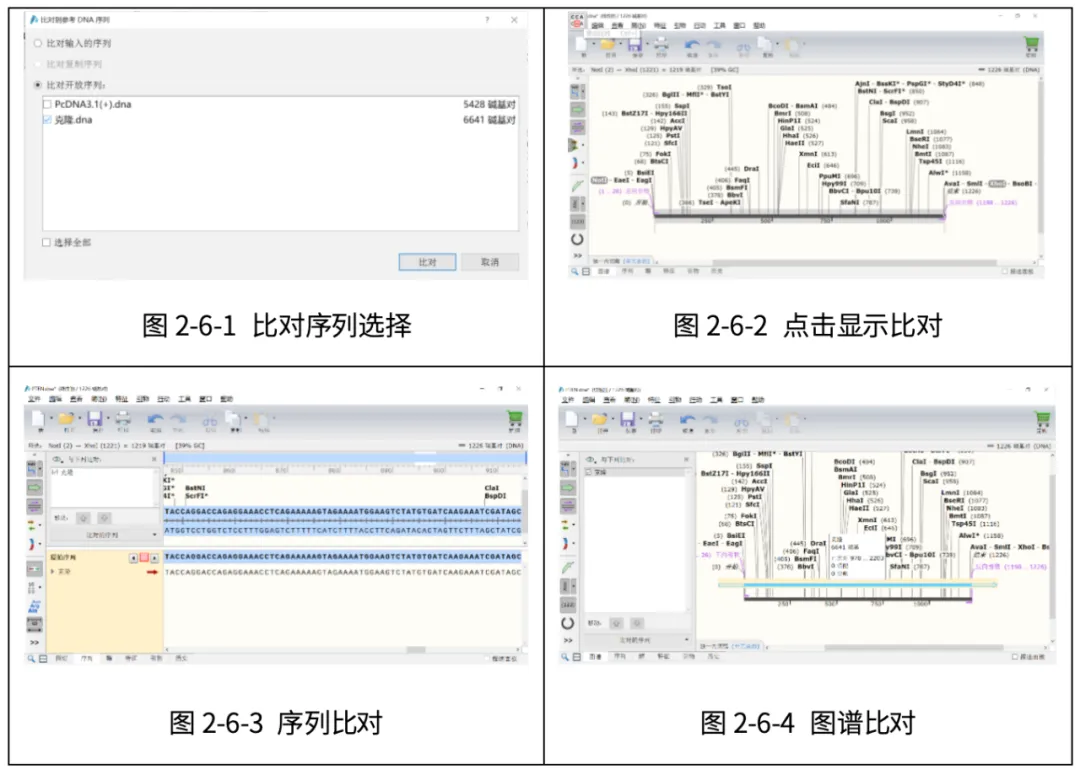Select the 比对输入的序列 radio option

(x=39, y=44)
